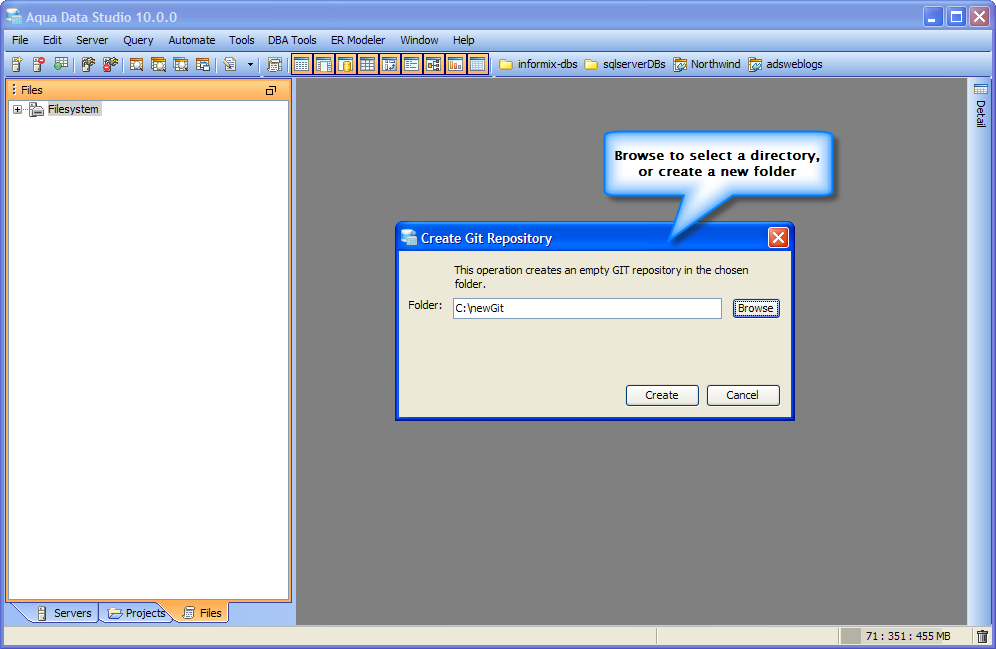Open the Help menu
This screenshot has width=996, height=649.
(x=463, y=40)
